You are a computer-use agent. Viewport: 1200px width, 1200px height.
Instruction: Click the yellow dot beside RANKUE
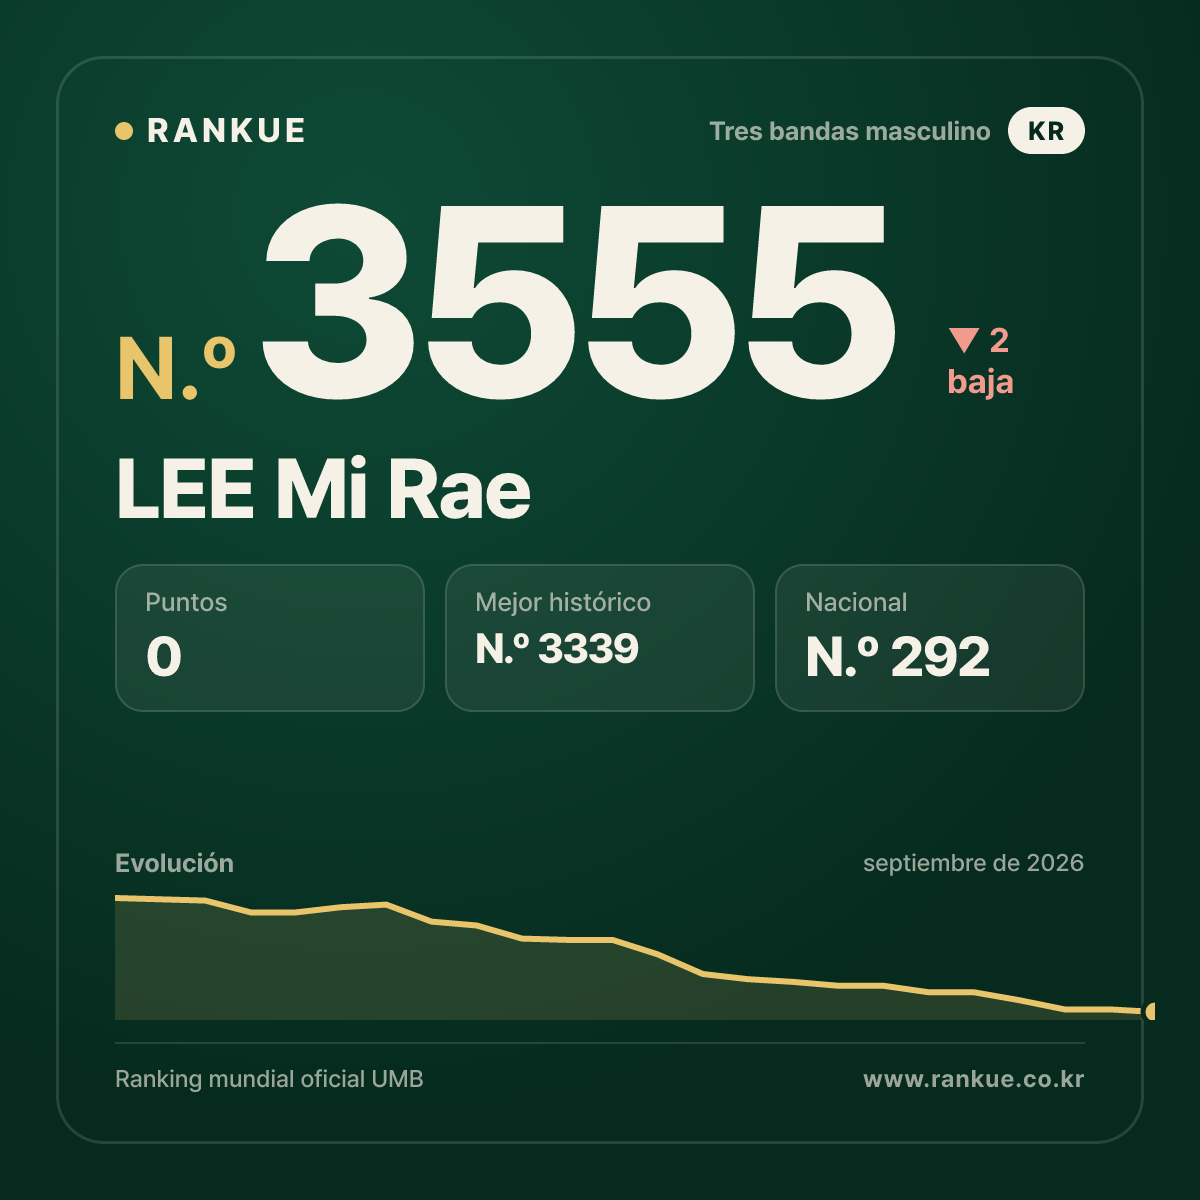pyautogui.click(x=124, y=131)
